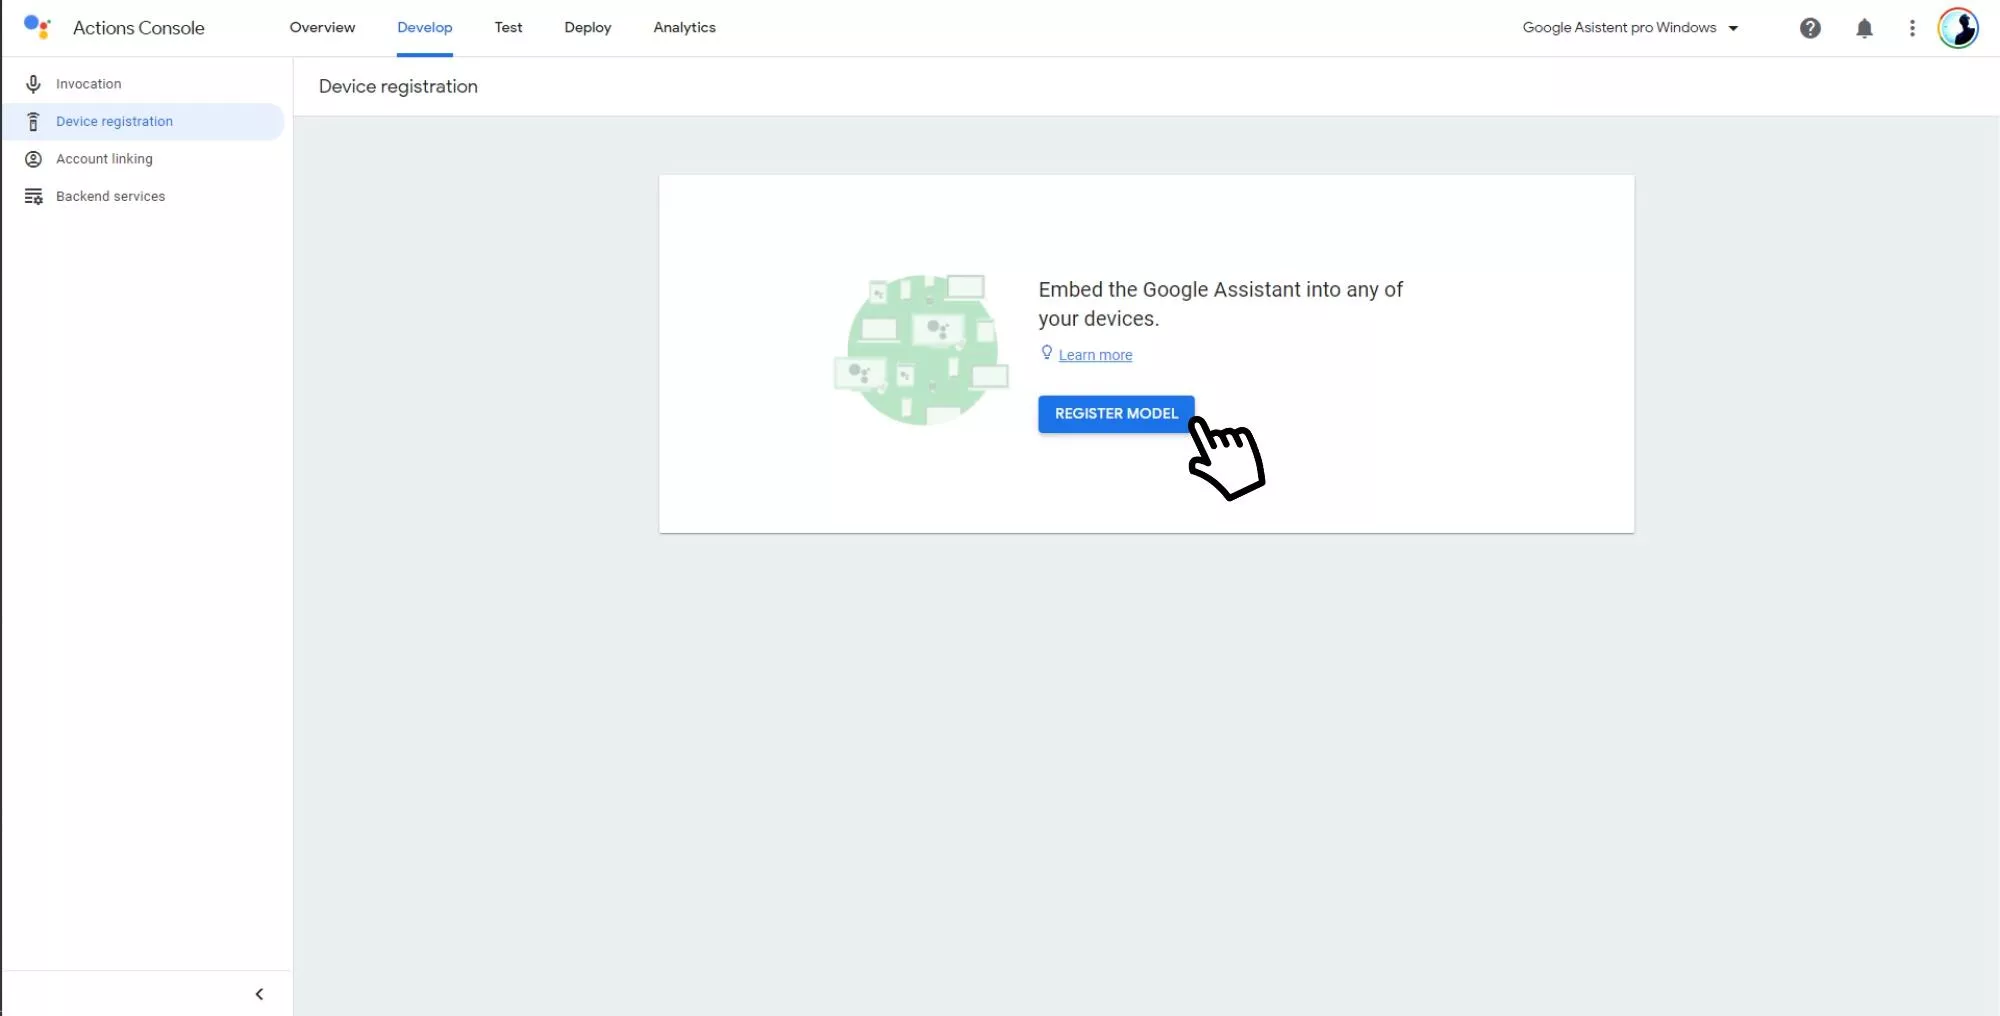Screen dimensions: 2000x1016
Task: Open the notifications bell icon
Action: click(1864, 28)
